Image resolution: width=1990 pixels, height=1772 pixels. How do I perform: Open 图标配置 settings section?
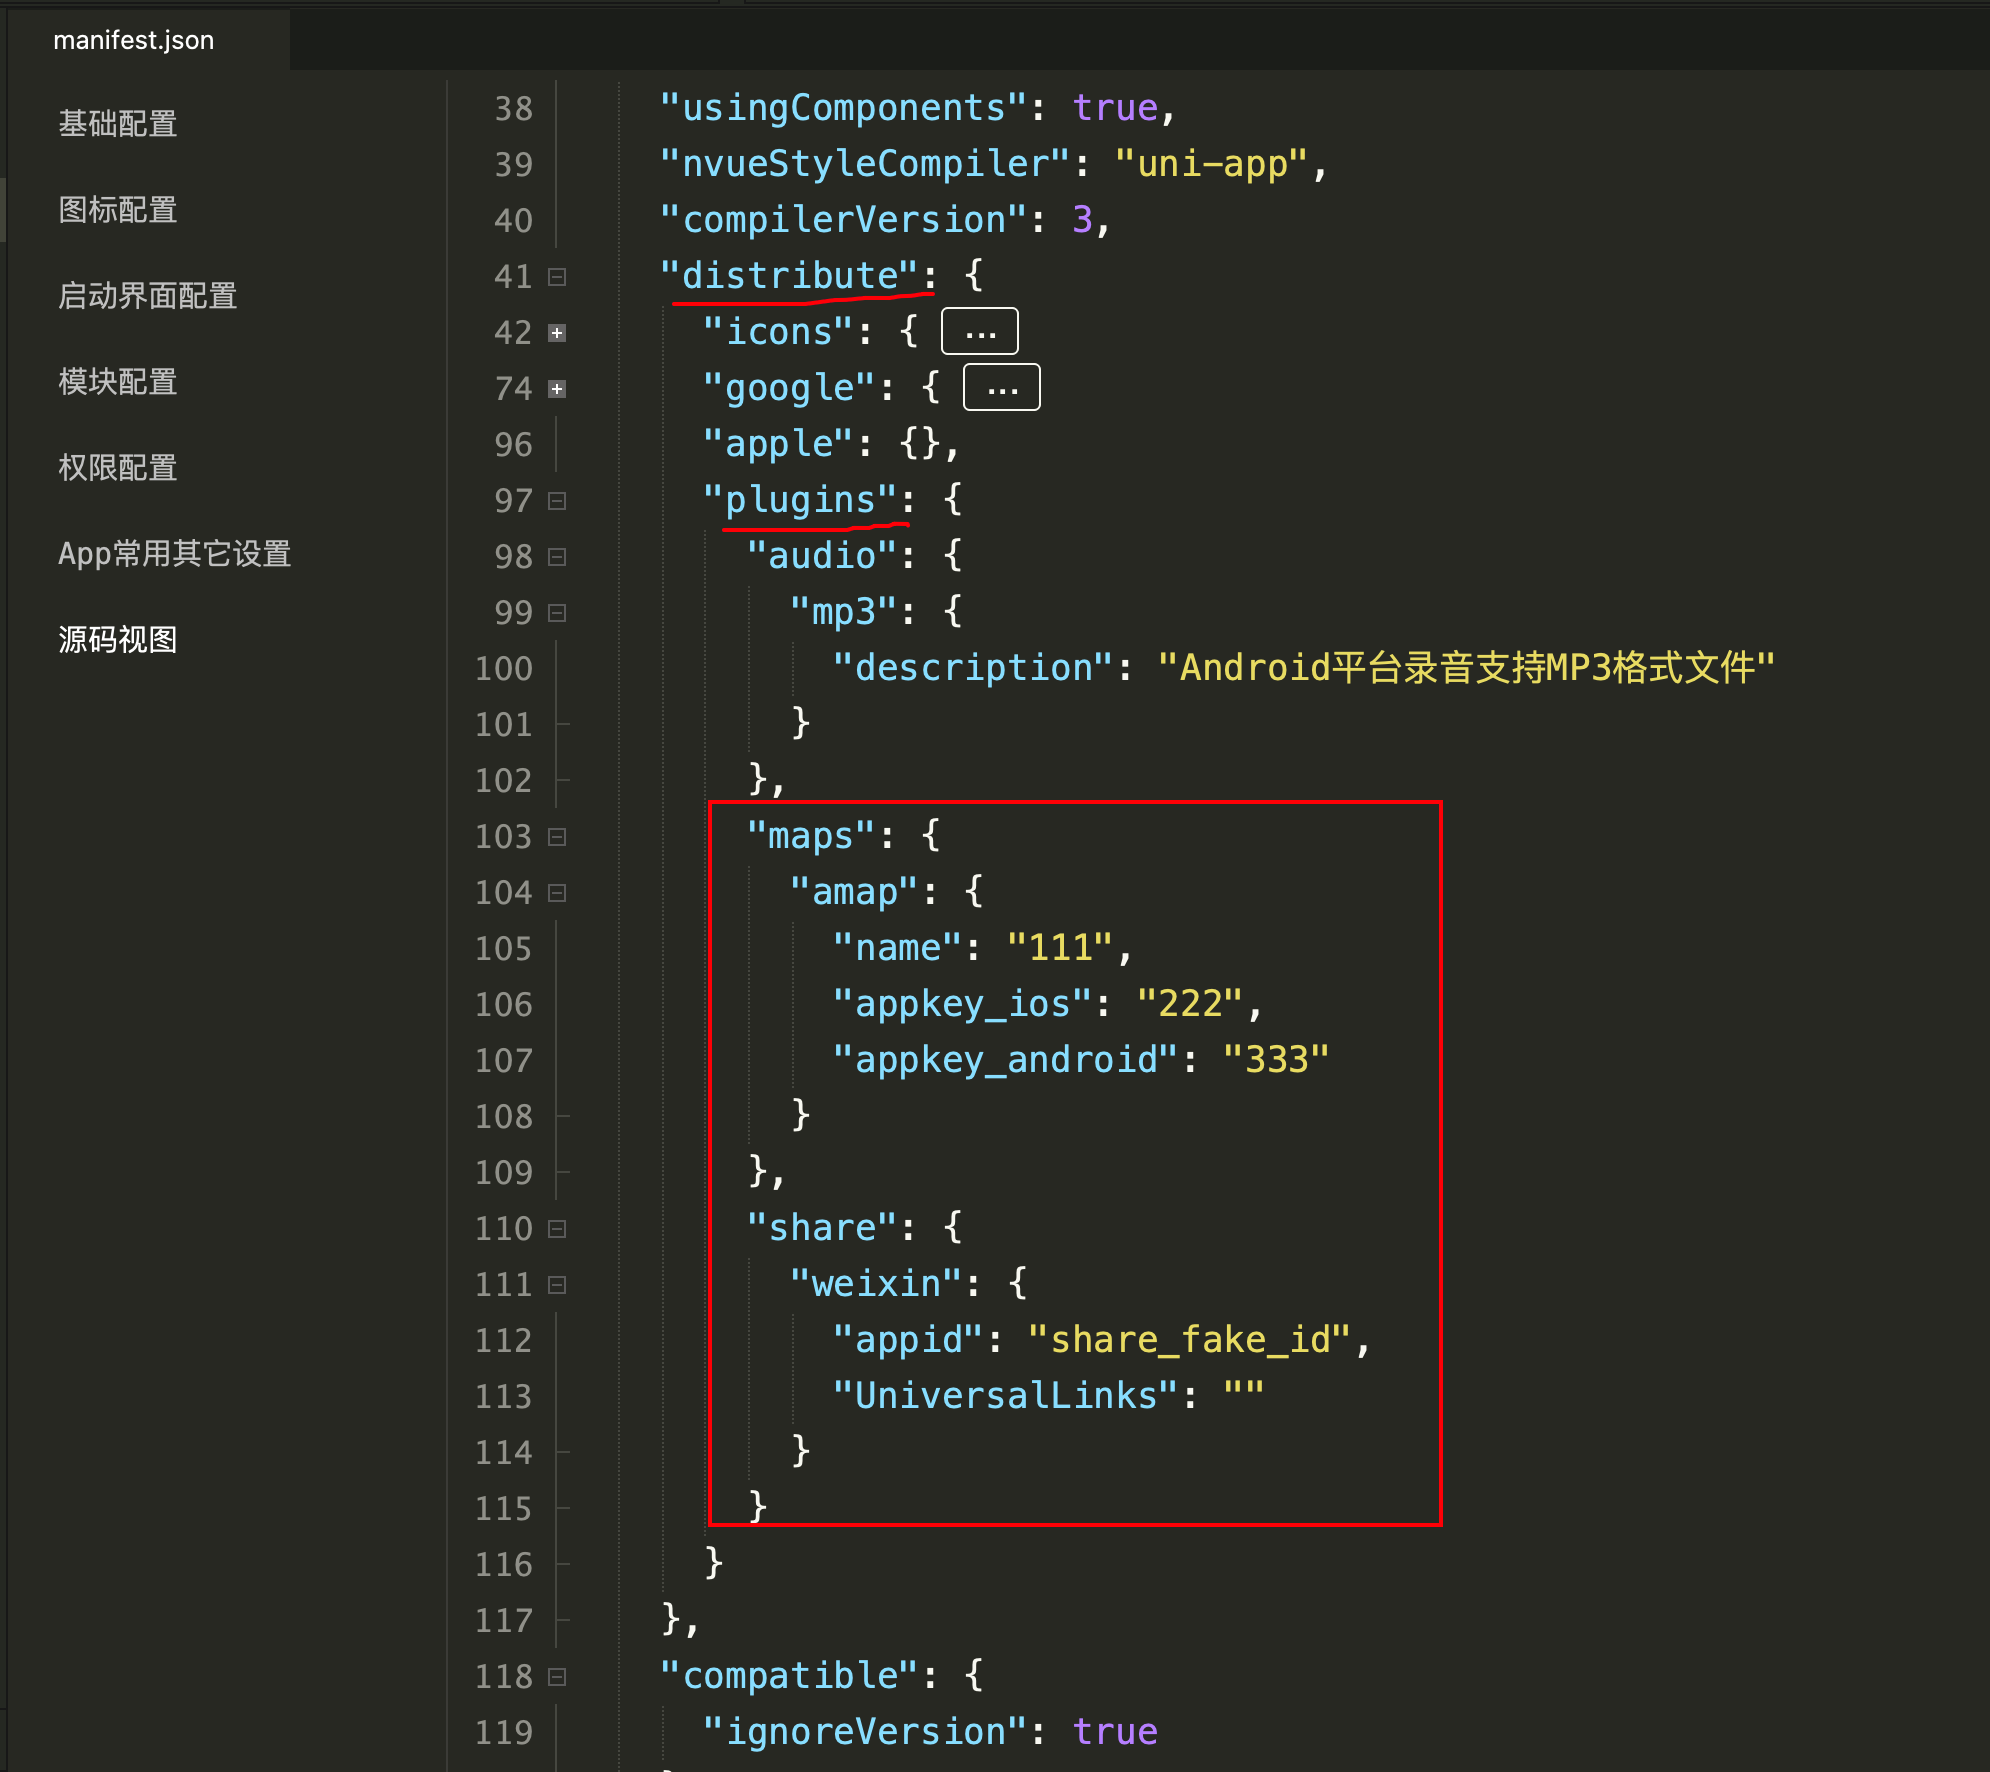tap(118, 210)
